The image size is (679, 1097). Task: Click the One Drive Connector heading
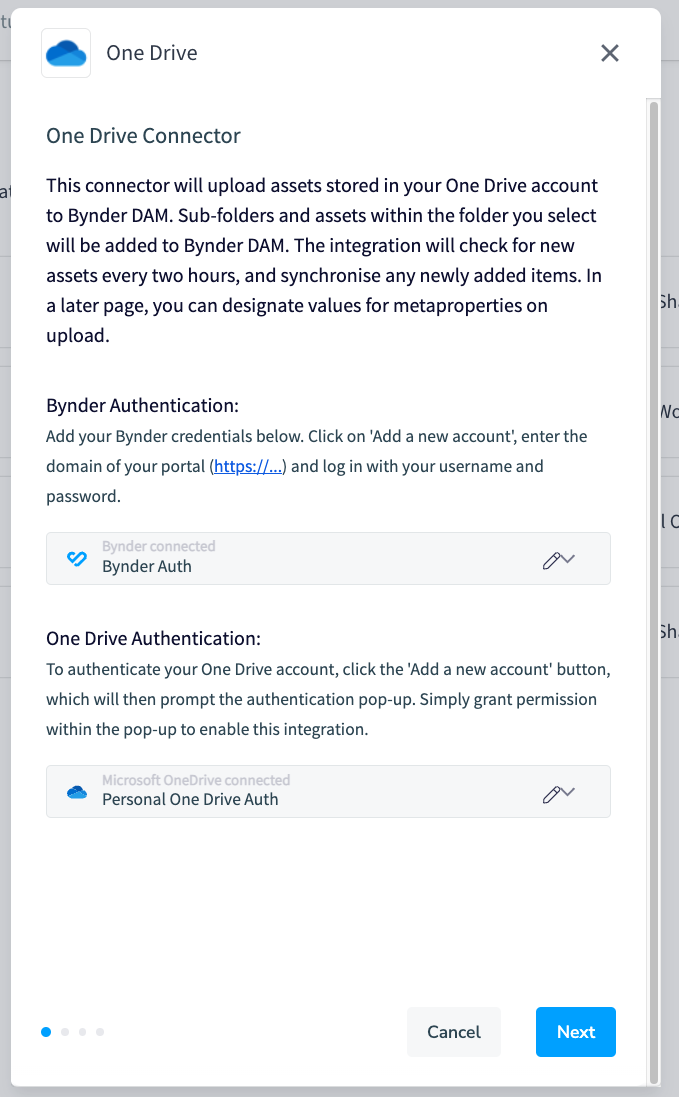pyautogui.click(x=143, y=136)
